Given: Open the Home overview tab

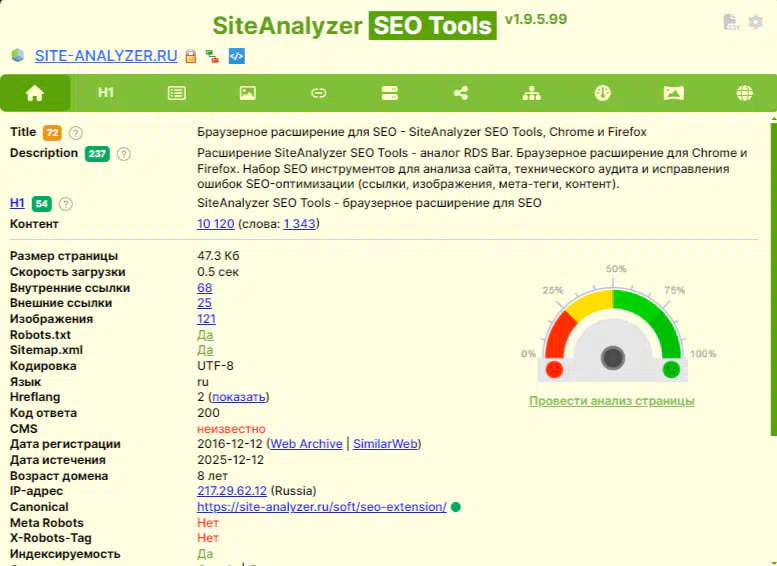Looking at the screenshot, I should (x=35, y=93).
